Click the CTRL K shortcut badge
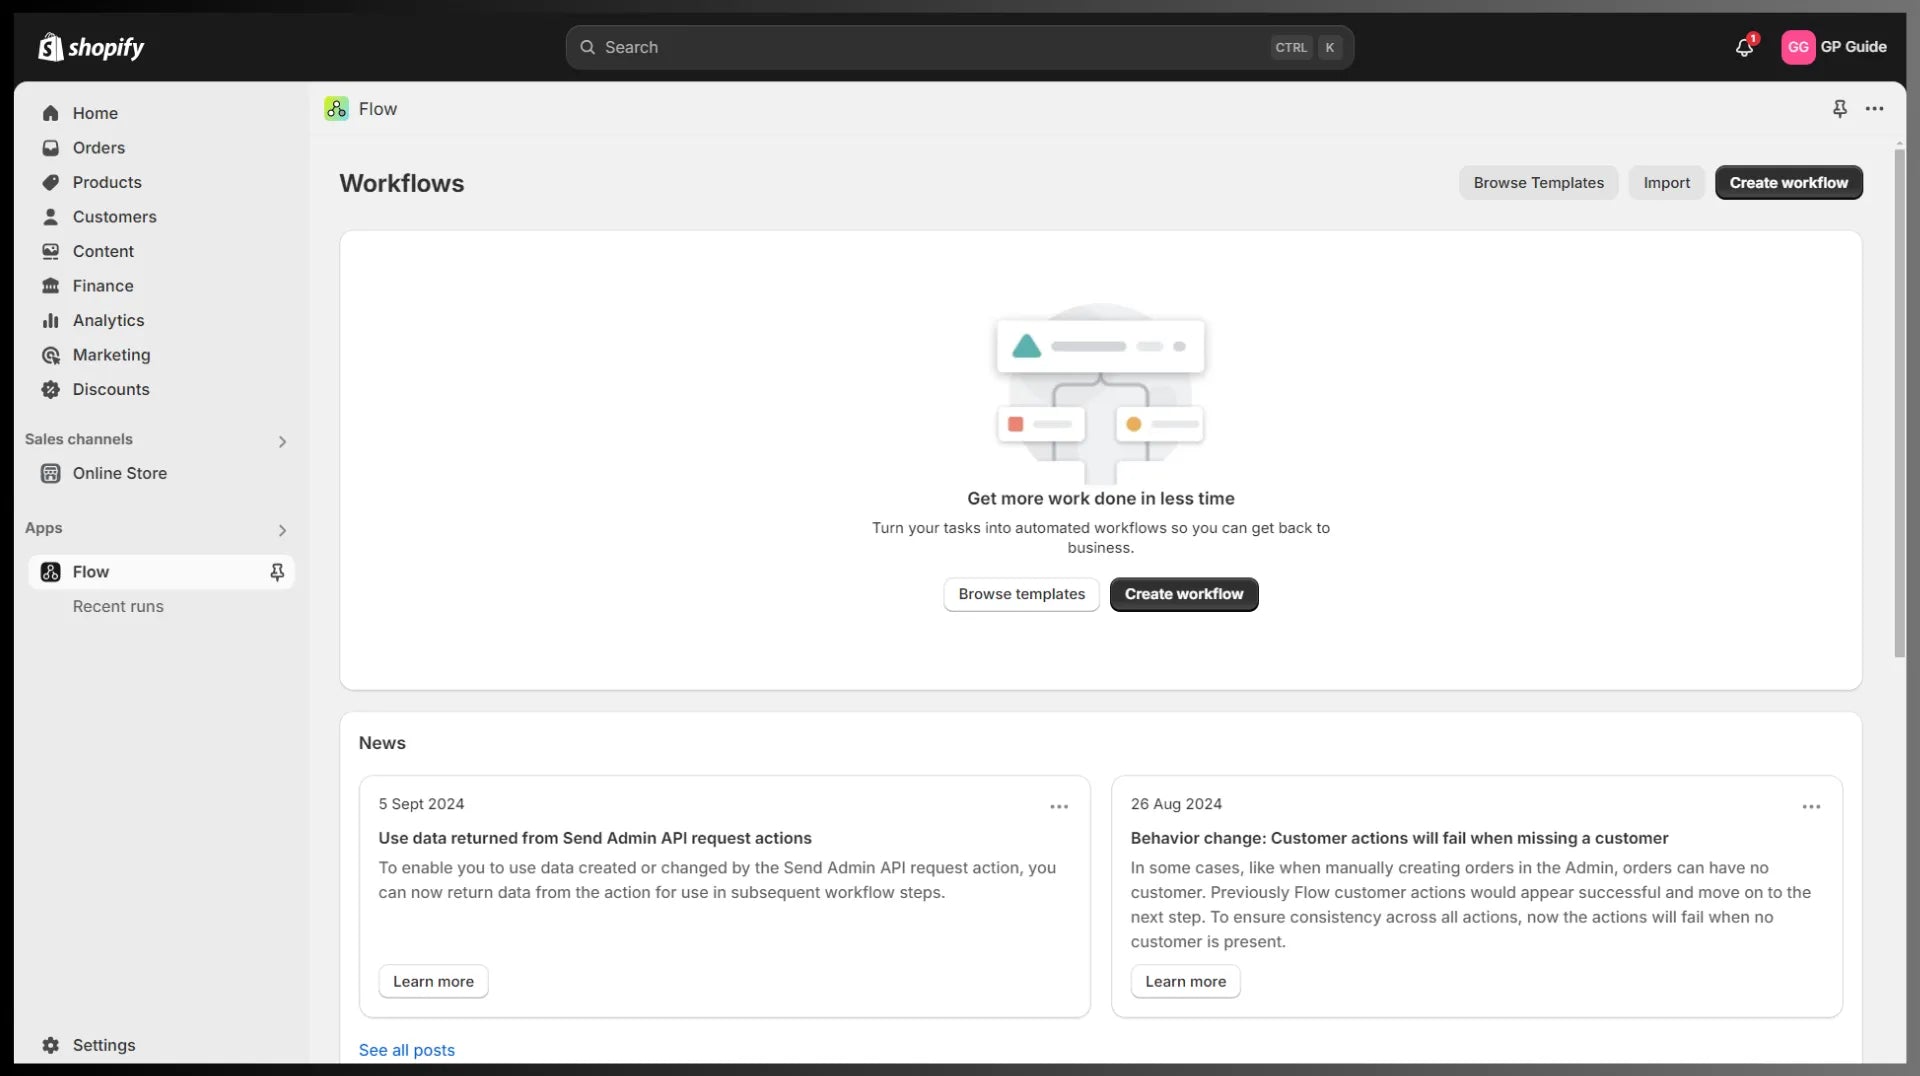The width and height of the screenshot is (1920, 1076). [x=1306, y=47]
